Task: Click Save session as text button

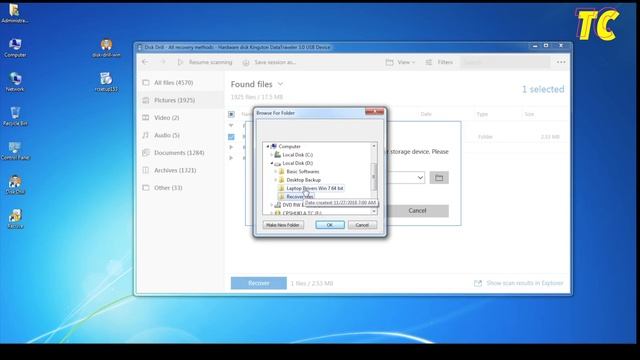Action: coord(275,62)
